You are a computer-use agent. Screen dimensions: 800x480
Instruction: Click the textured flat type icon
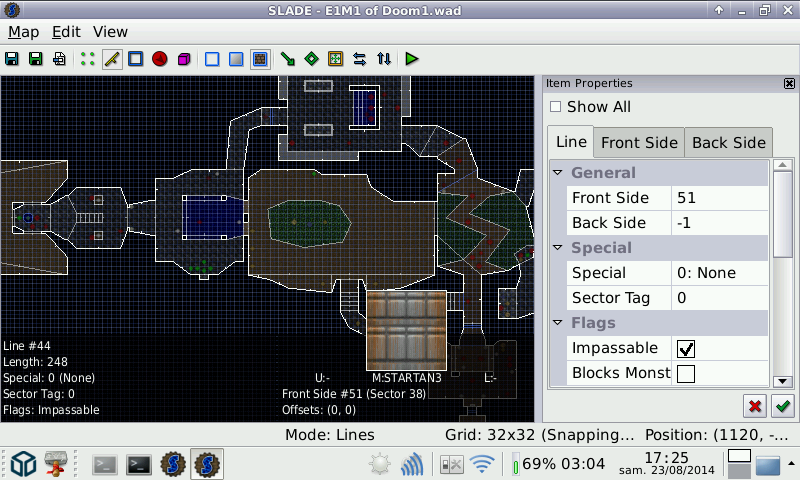coord(260,59)
